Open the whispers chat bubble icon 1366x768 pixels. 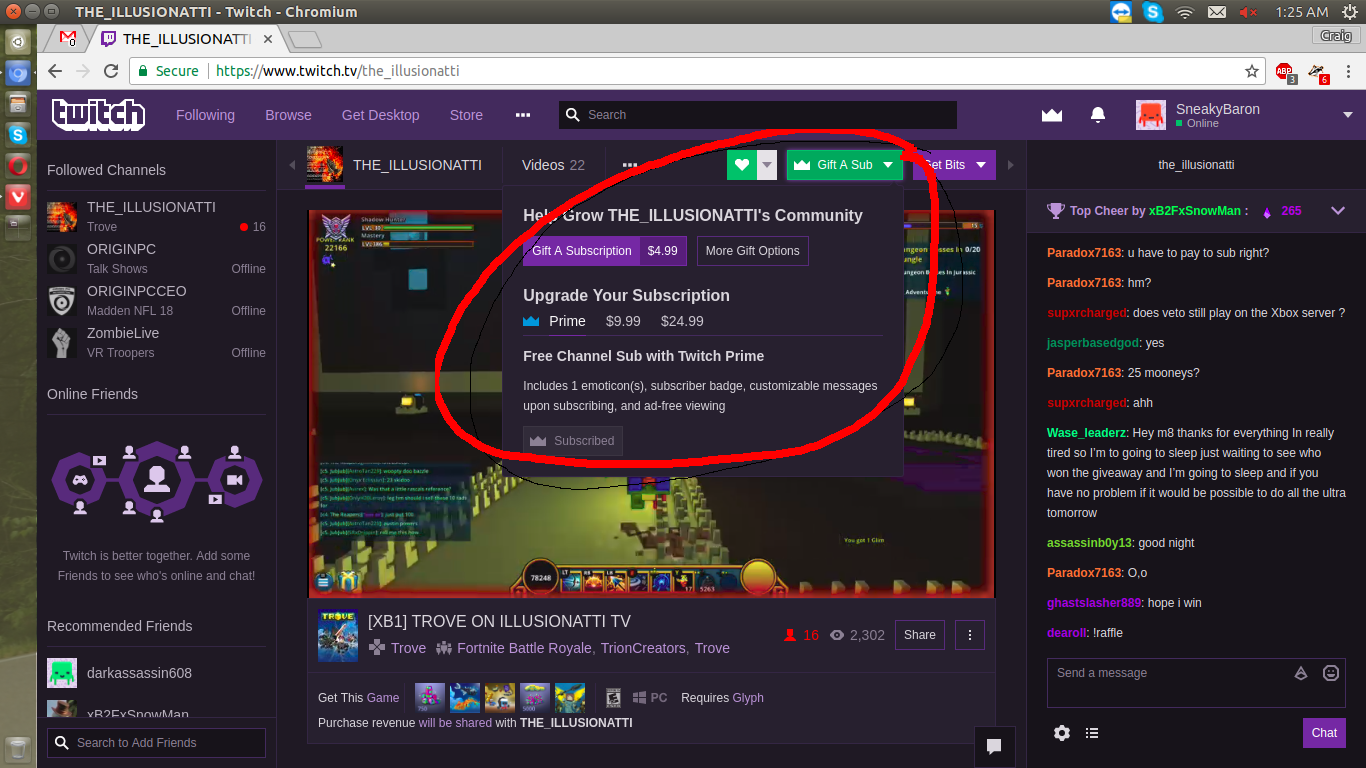click(x=994, y=746)
